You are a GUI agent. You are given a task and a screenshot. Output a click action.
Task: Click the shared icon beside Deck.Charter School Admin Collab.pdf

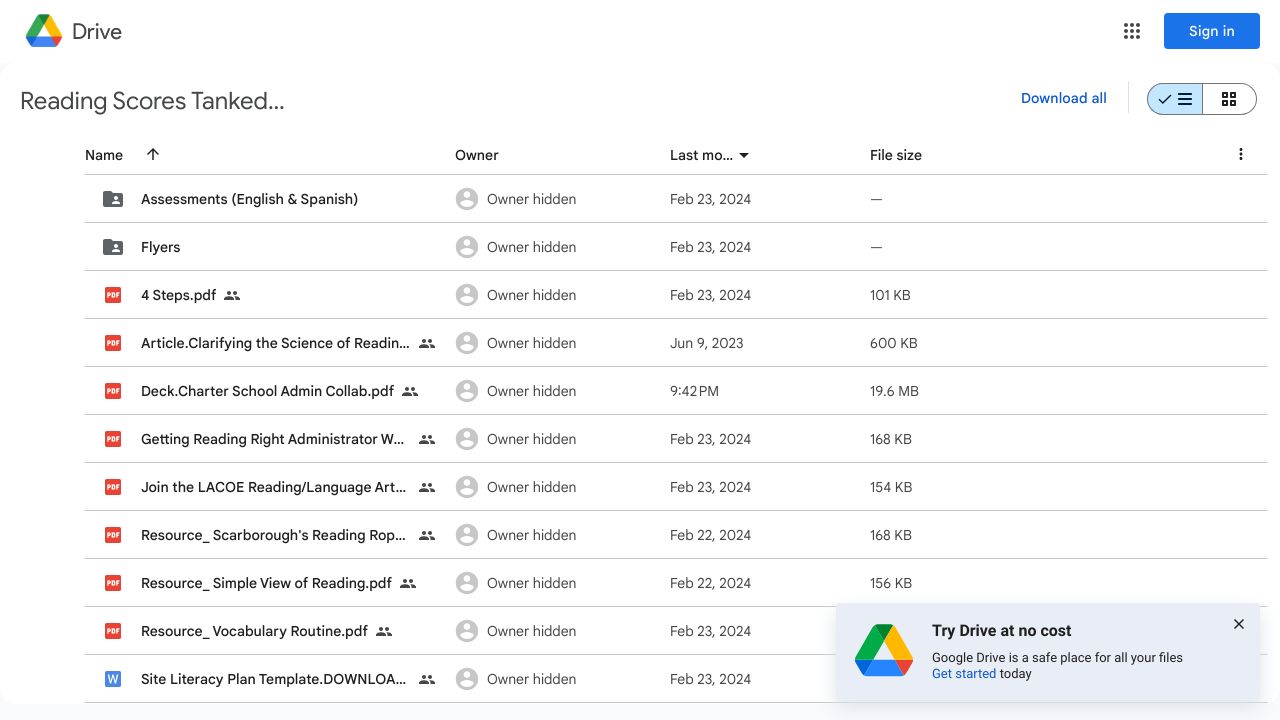click(x=410, y=391)
